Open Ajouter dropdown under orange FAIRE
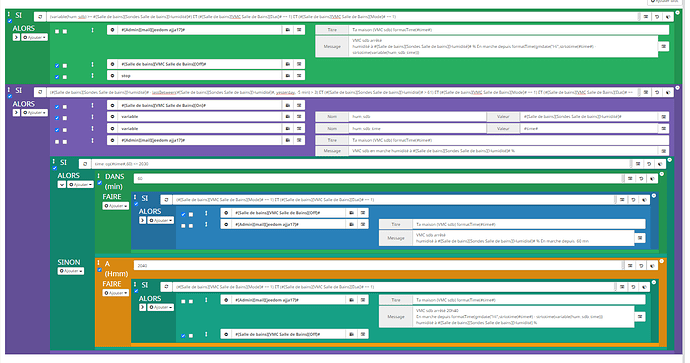Image resolution: width=690 pixels, height=363 pixels. (116, 293)
